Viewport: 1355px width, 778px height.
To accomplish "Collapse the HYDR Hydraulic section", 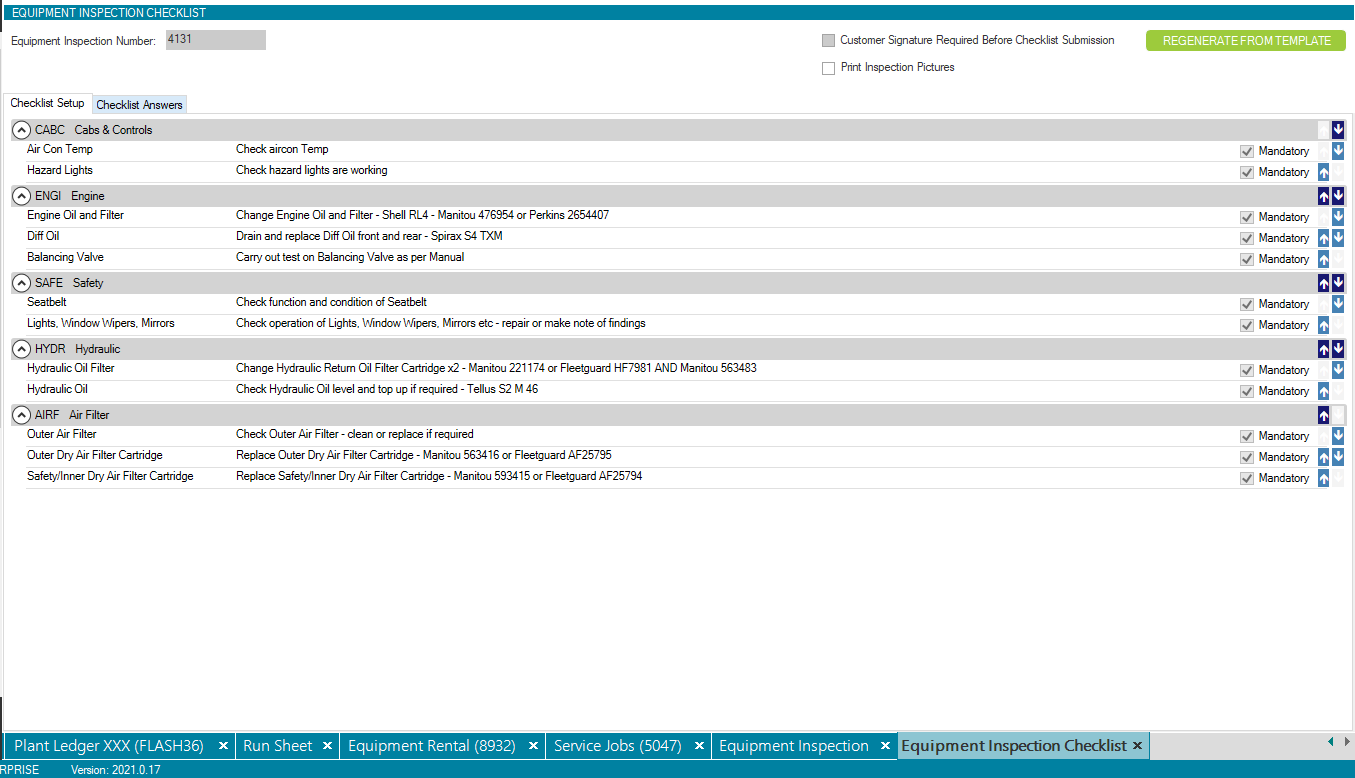I will 21,348.
